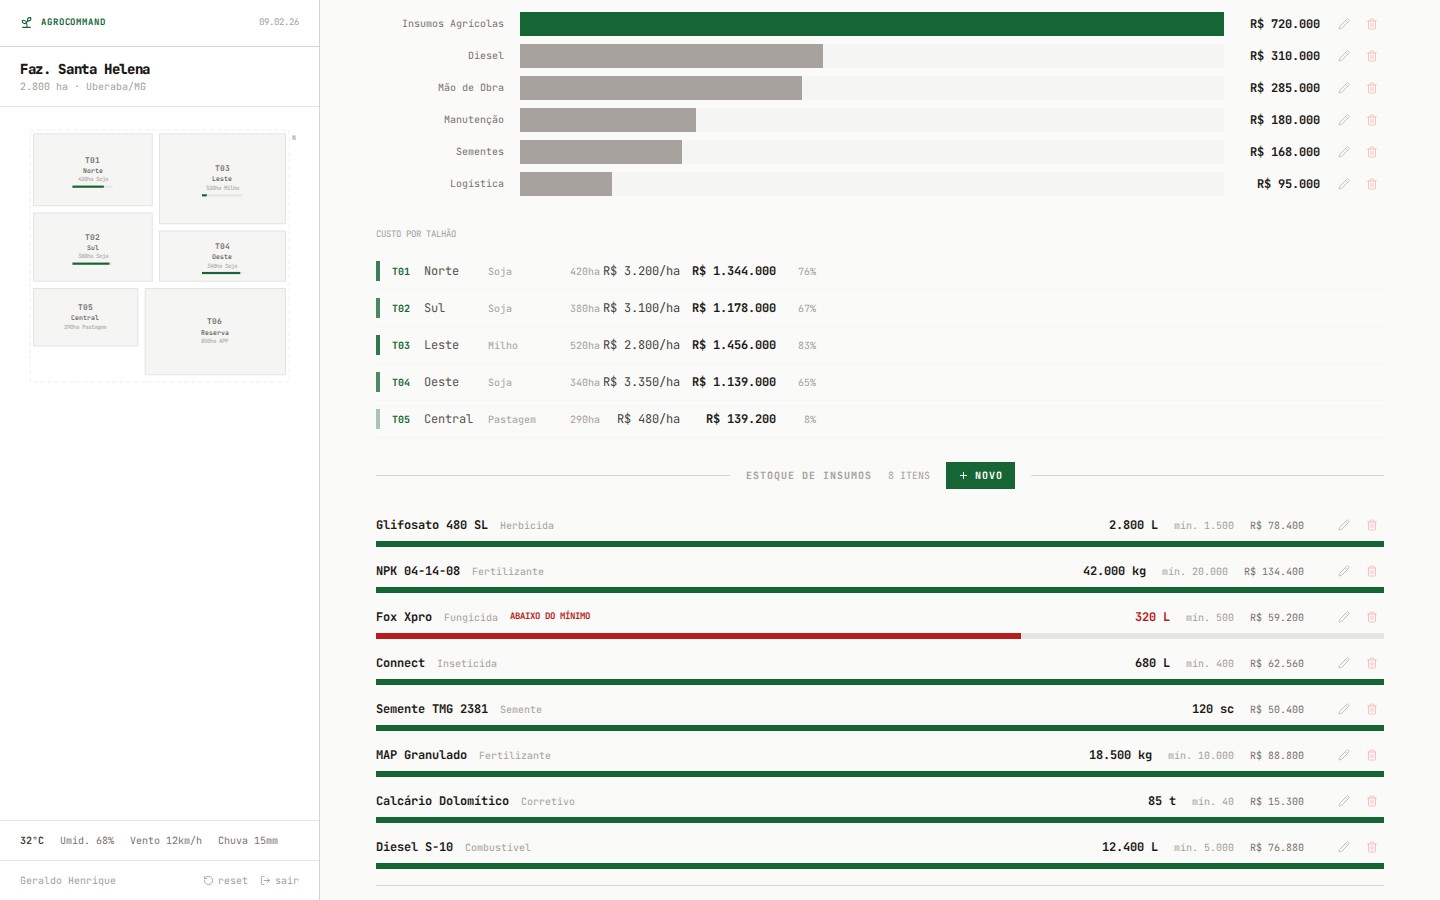The image size is (1440, 900).
Task: Delete the NPK 04-14-08 fertilizante entry
Action: pyautogui.click(x=1371, y=571)
